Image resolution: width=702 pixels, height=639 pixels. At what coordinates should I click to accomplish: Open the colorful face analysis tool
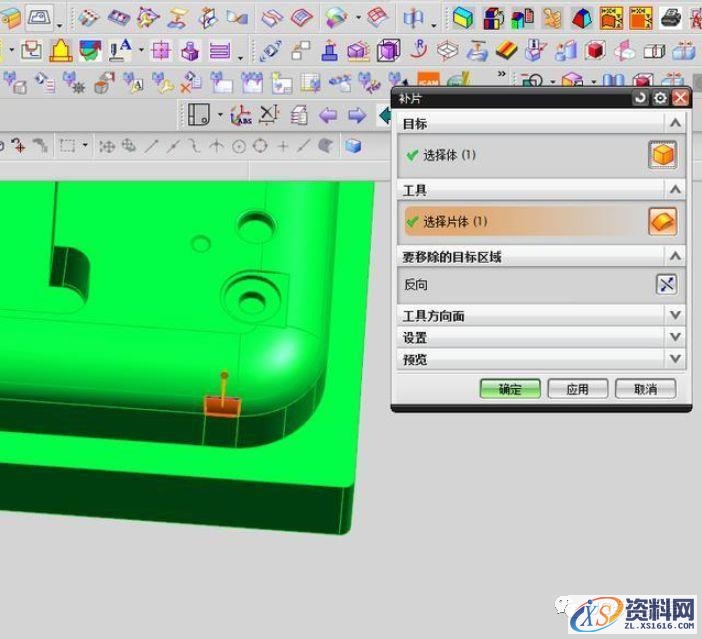click(x=90, y=50)
